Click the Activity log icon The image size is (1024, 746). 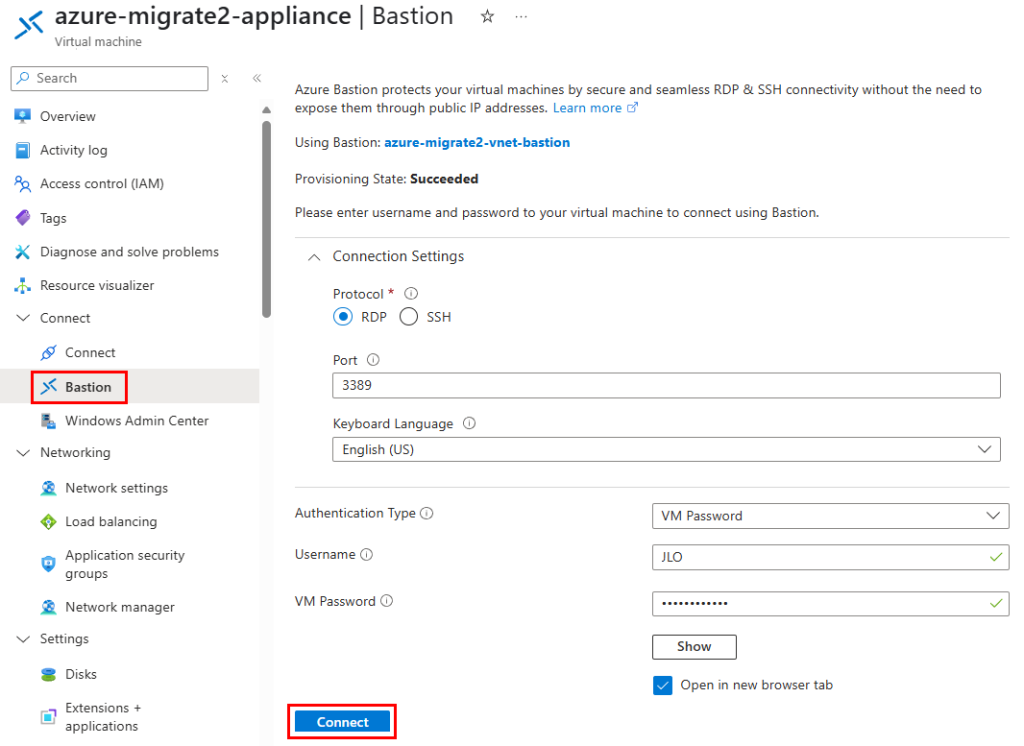click(22, 150)
